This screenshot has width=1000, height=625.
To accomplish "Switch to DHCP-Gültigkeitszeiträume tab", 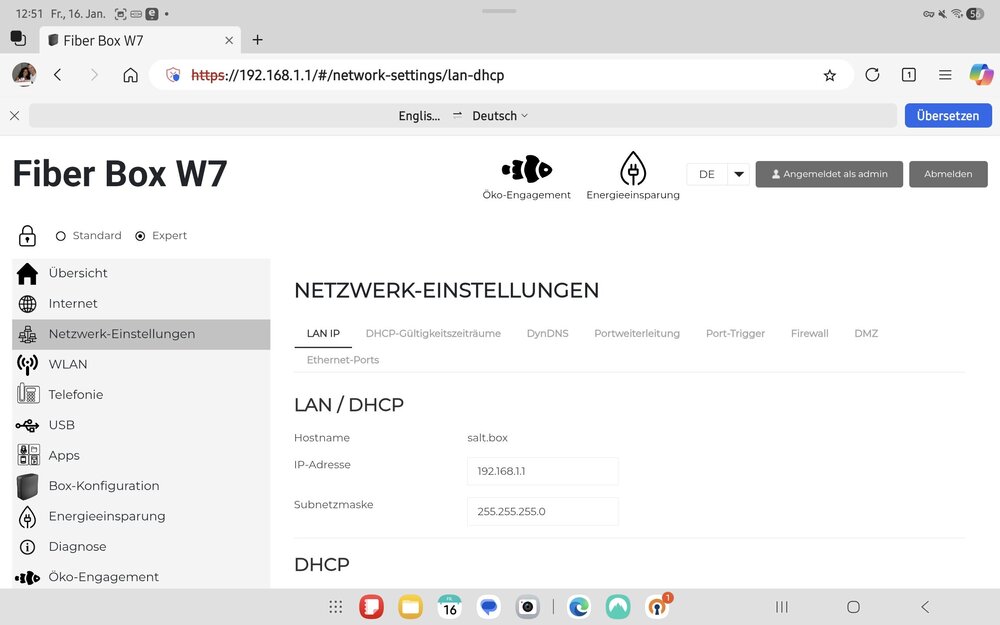I will click(x=433, y=334).
